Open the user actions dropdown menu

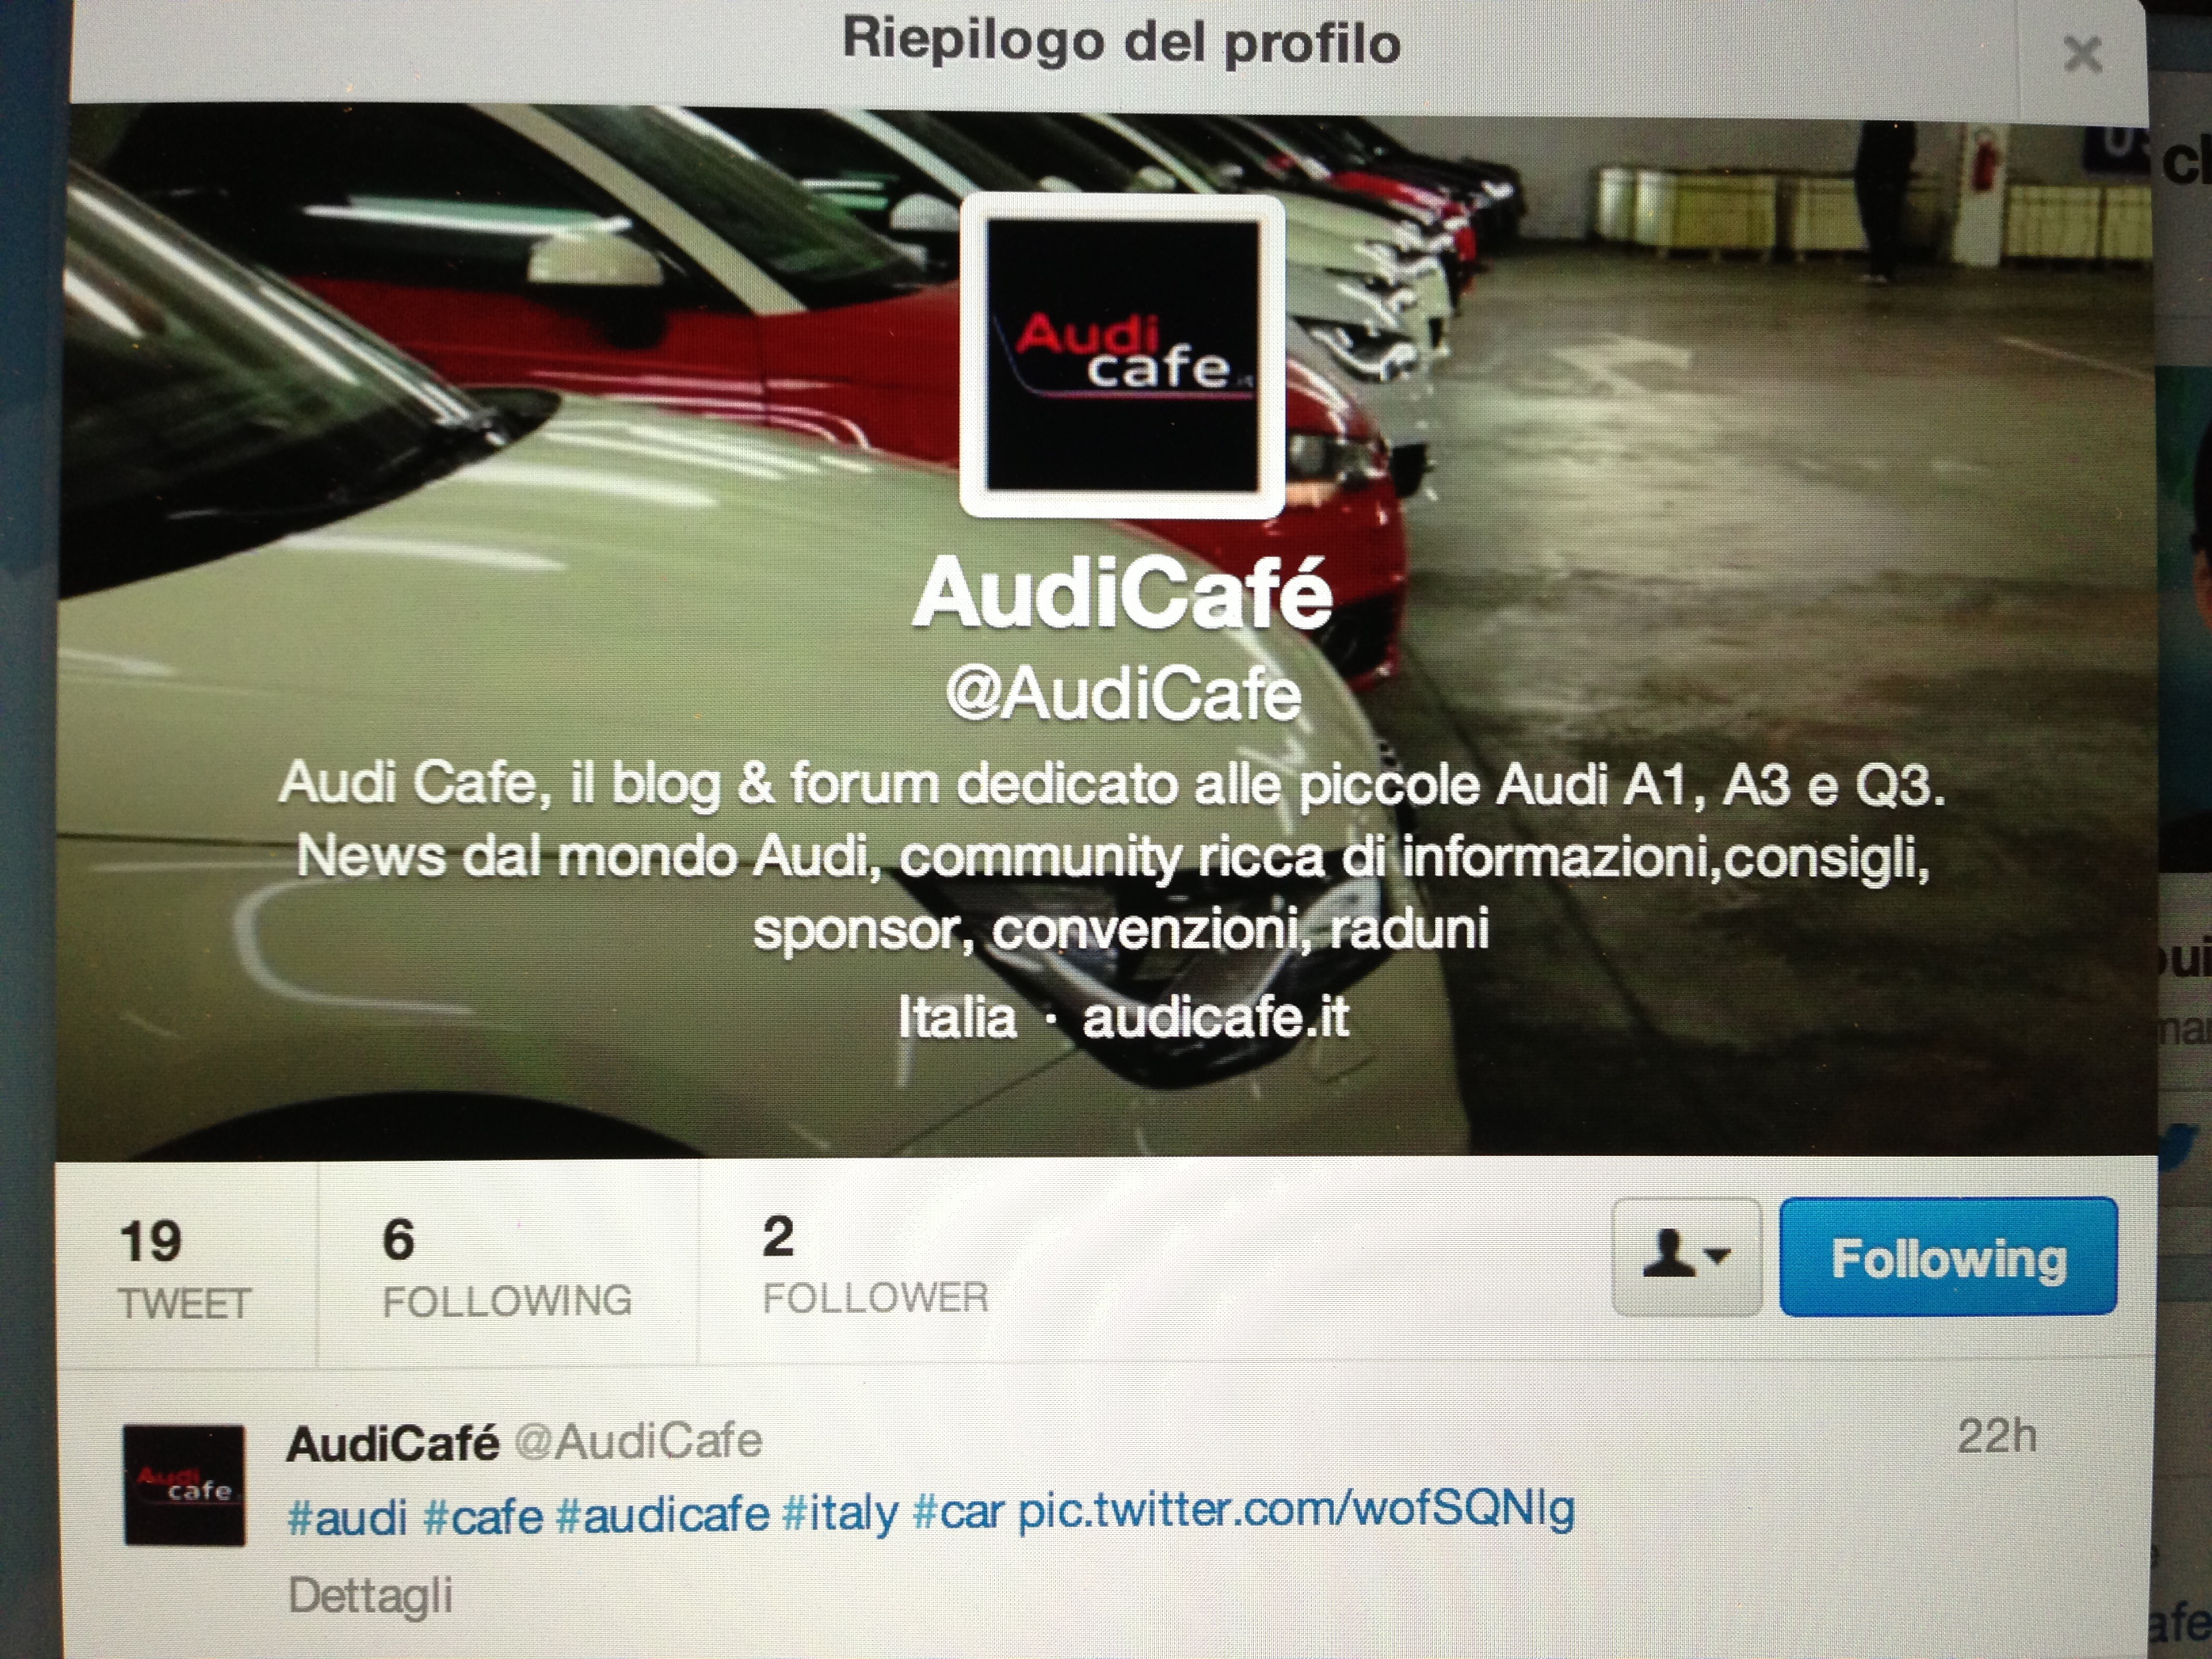[1686, 1256]
